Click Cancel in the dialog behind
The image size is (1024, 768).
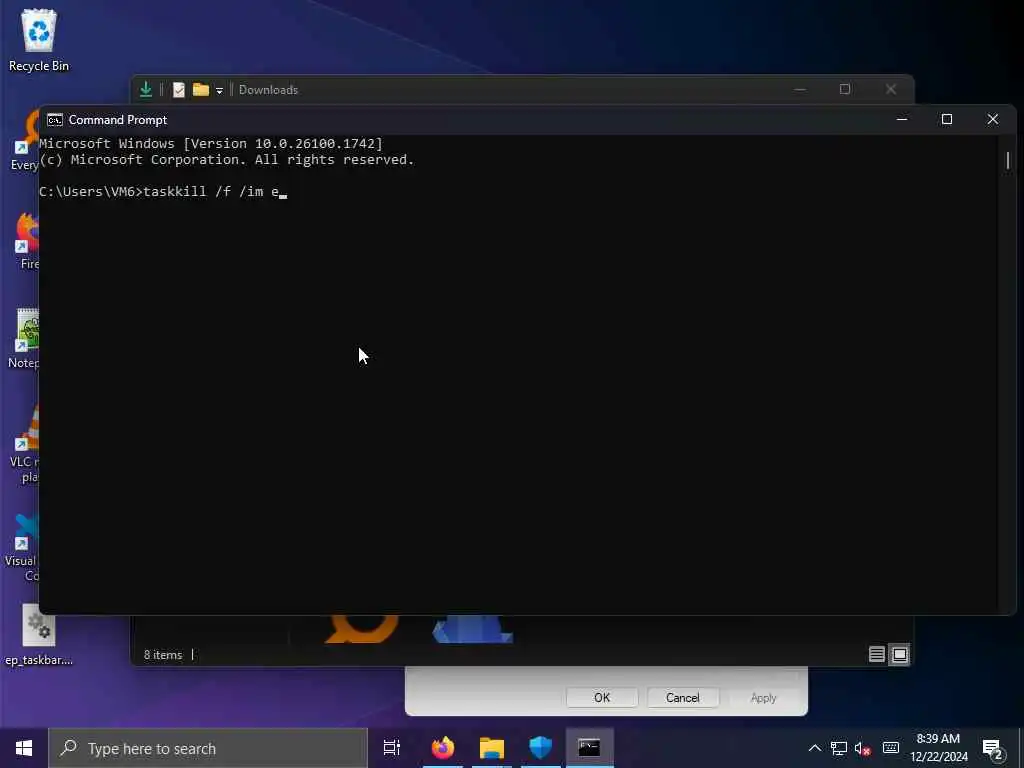682,697
